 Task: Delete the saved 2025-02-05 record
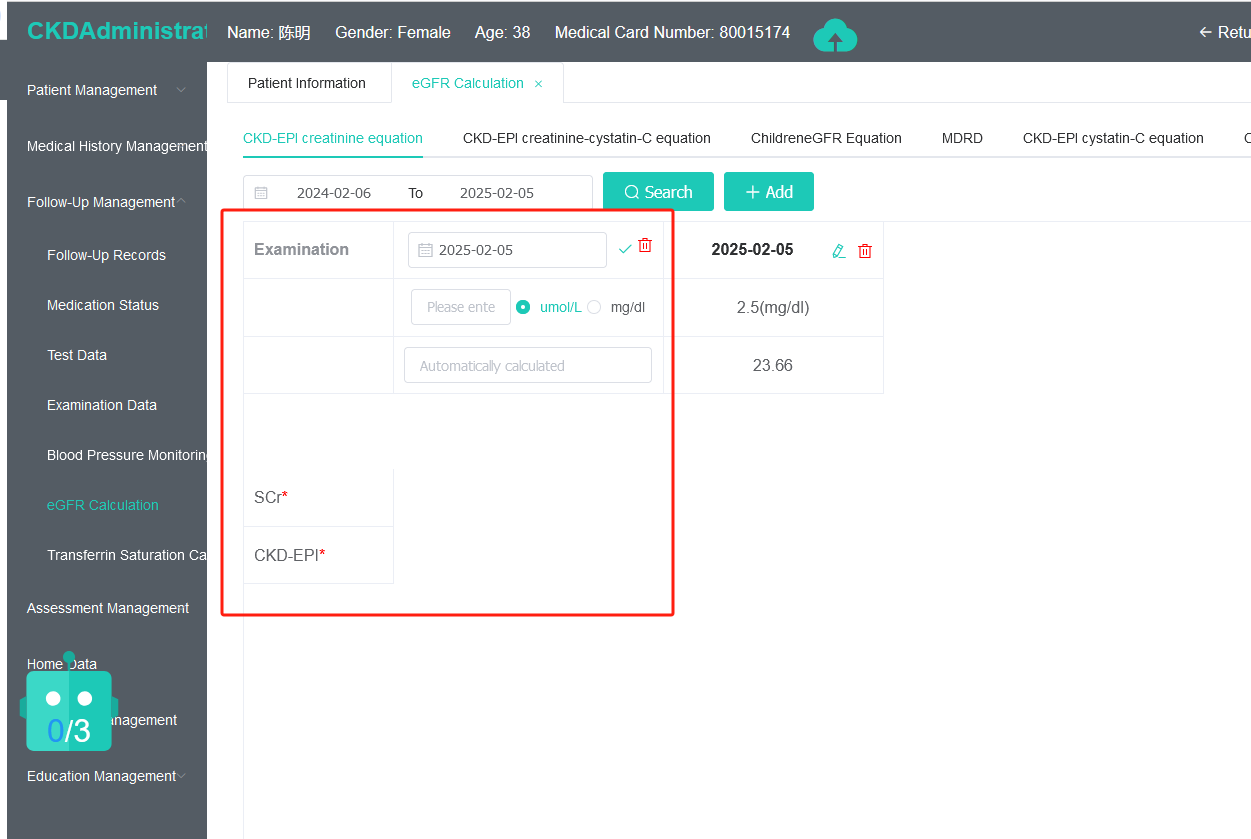865,251
